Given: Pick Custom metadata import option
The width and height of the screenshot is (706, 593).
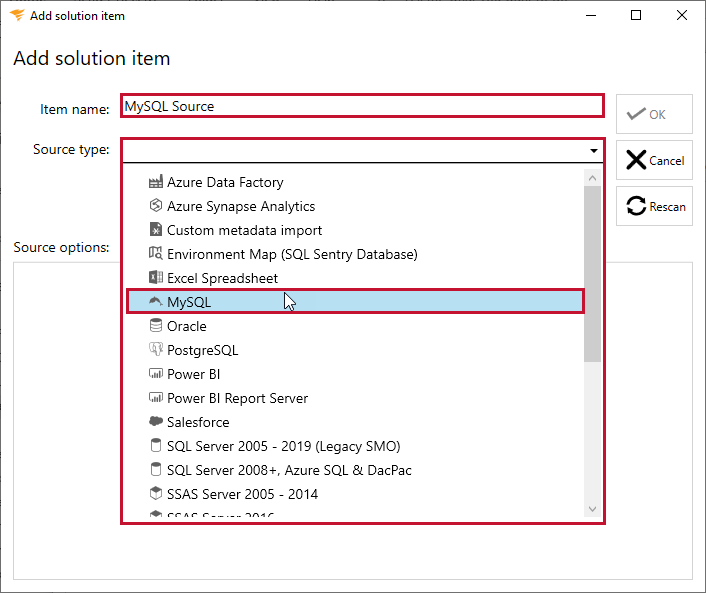Looking at the screenshot, I should coord(356,230).
